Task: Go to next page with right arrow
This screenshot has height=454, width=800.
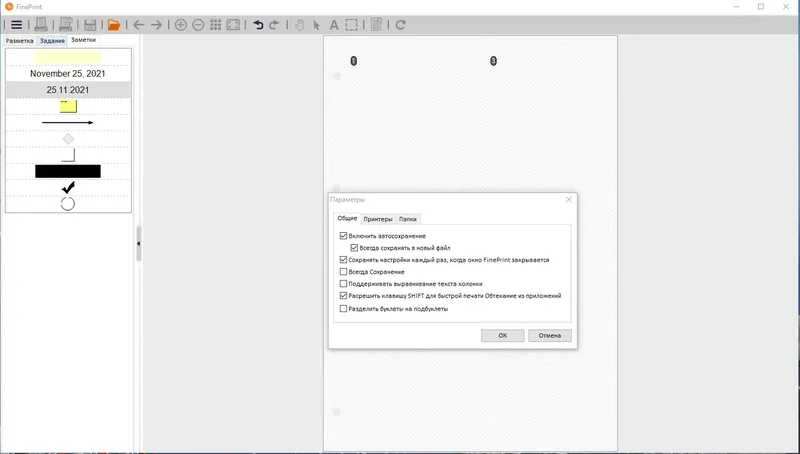Action: [156, 24]
